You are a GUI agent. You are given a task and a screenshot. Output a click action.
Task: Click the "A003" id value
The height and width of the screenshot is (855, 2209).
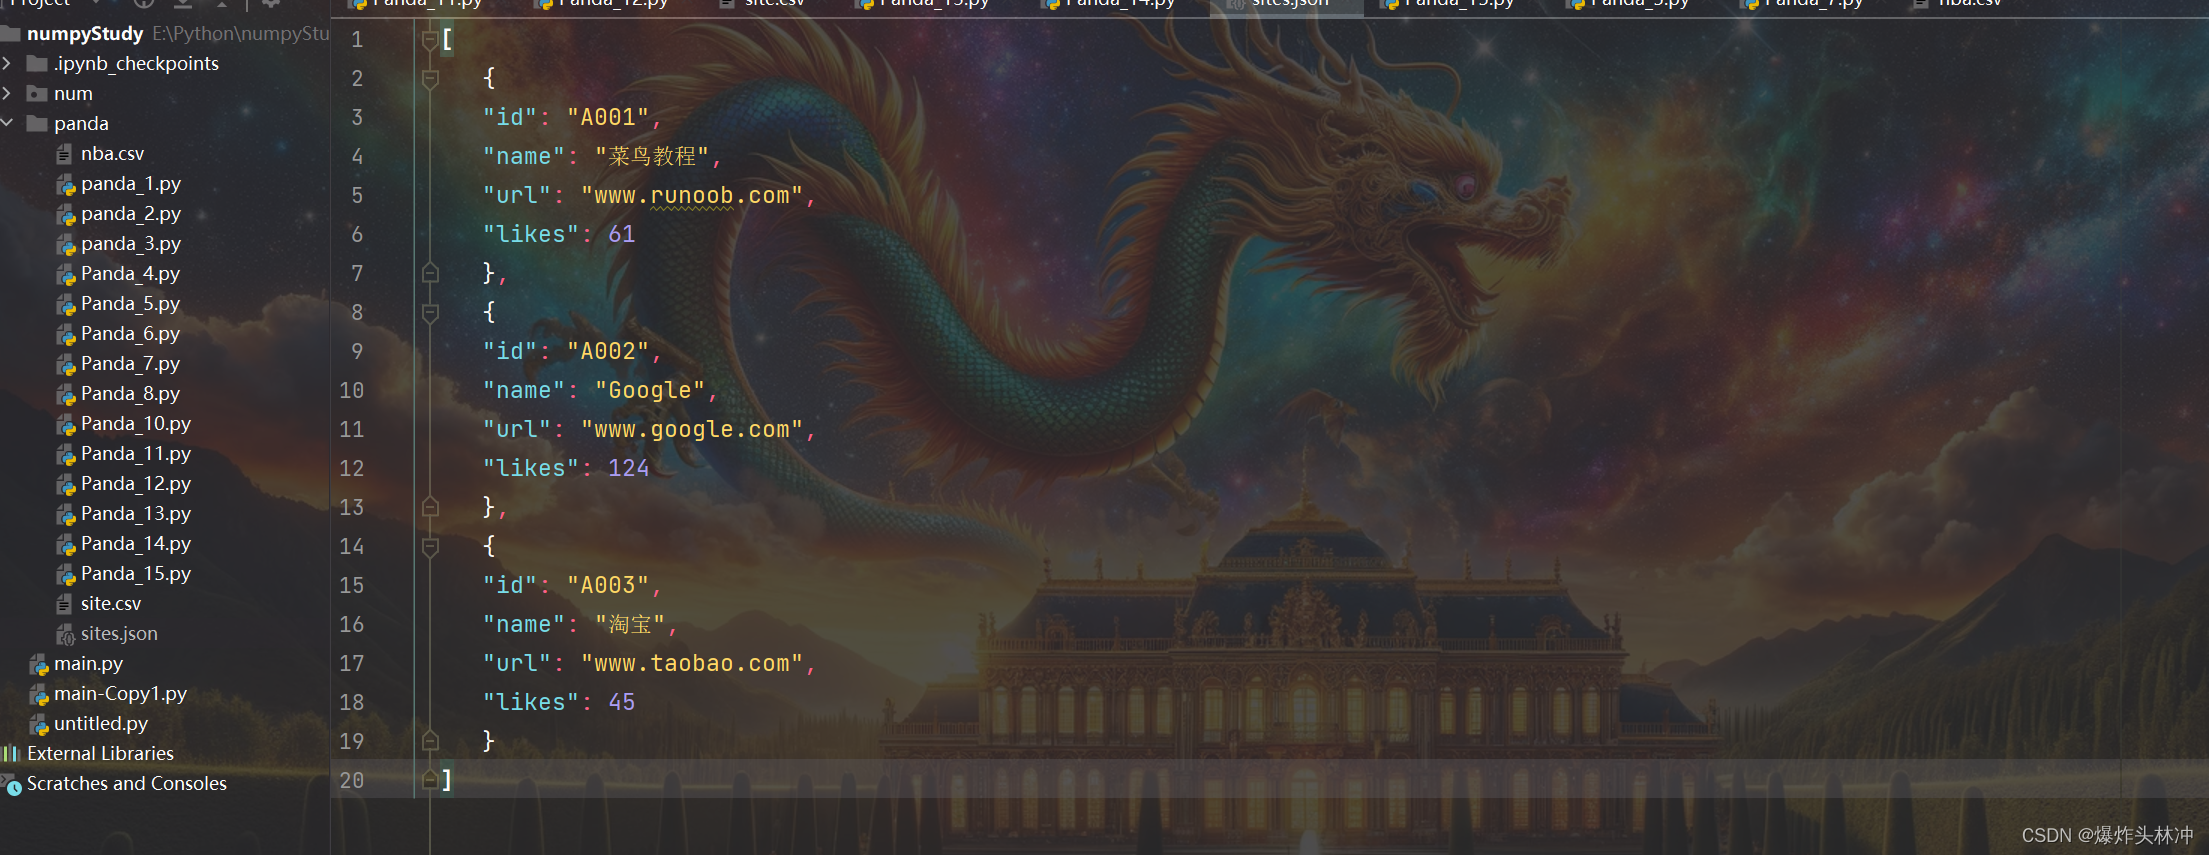tap(608, 586)
